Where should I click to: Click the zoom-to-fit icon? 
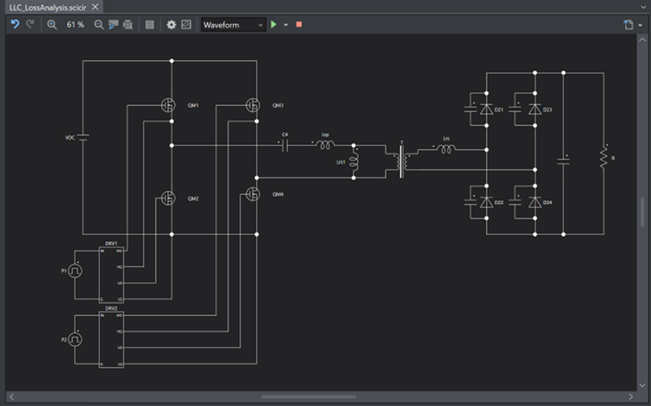[x=128, y=24]
